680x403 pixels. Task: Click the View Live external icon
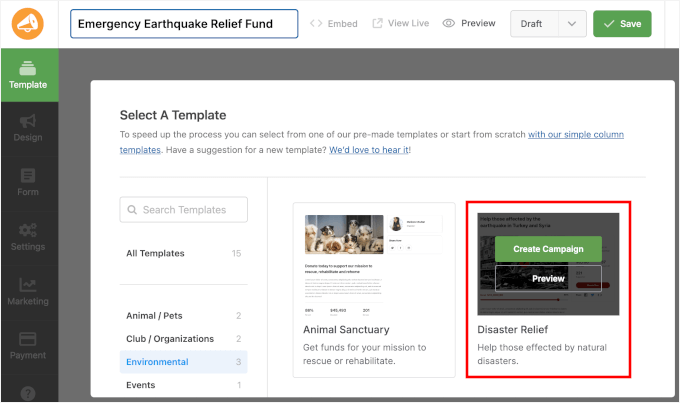tap(378, 23)
